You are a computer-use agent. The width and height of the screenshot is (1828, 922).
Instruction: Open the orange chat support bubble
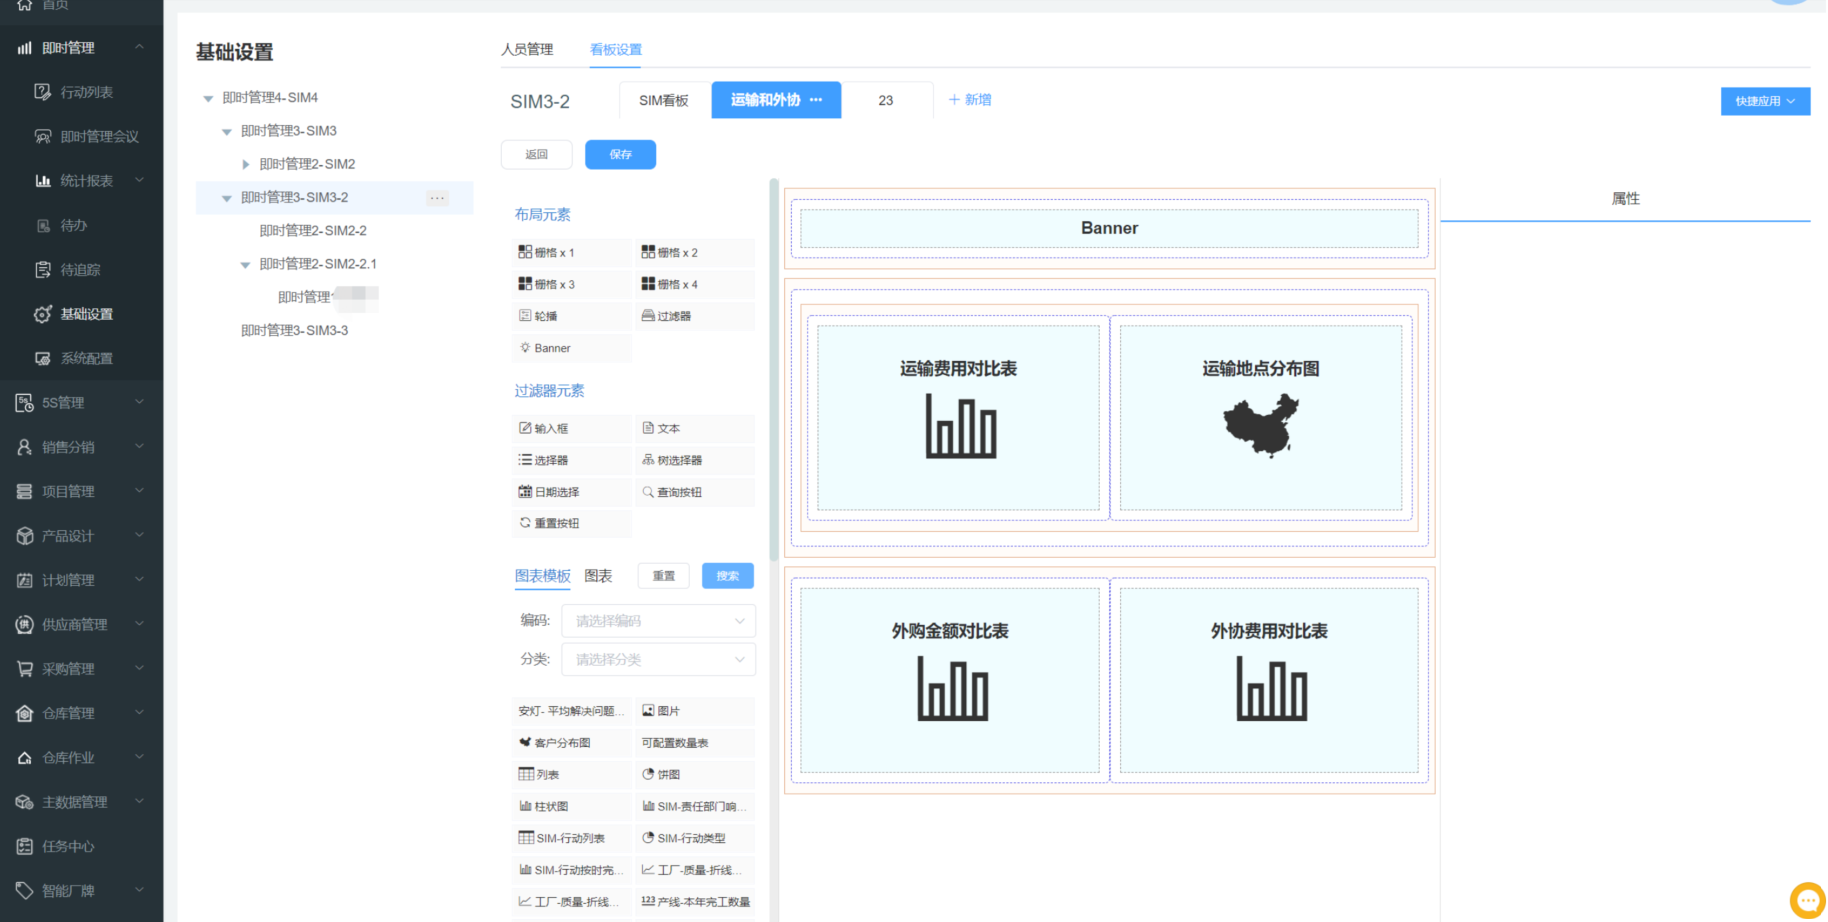coord(1807,900)
